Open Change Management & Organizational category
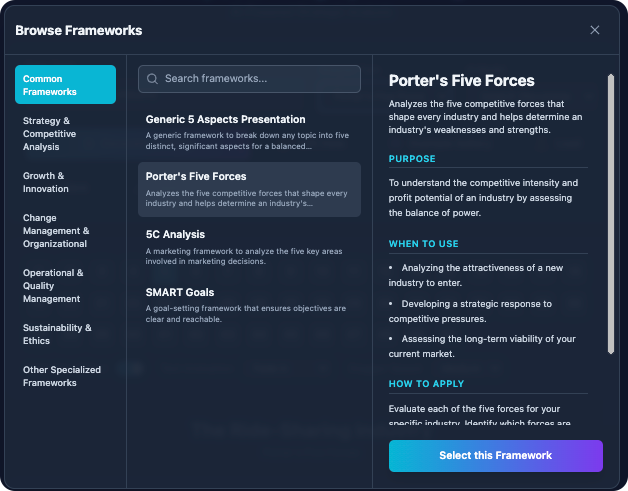The width and height of the screenshot is (628, 491). (65, 230)
